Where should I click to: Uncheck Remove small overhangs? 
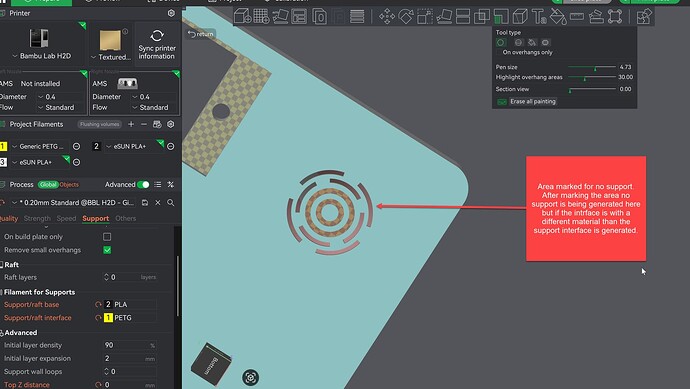coord(107,250)
